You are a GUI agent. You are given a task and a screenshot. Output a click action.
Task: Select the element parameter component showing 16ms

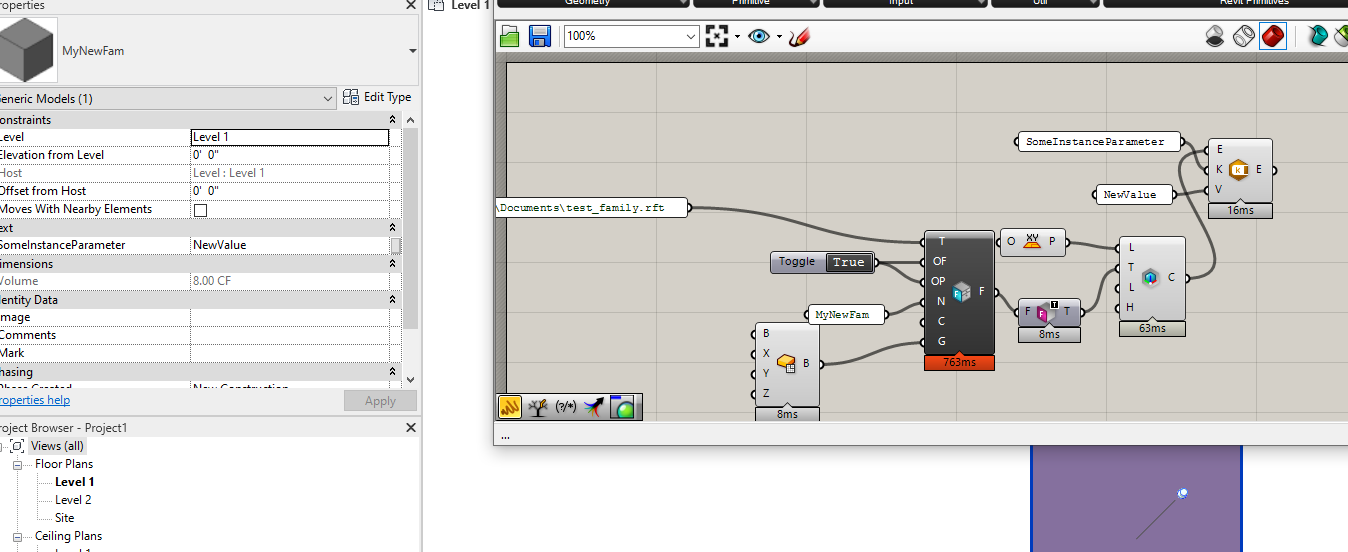[1240, 170]
